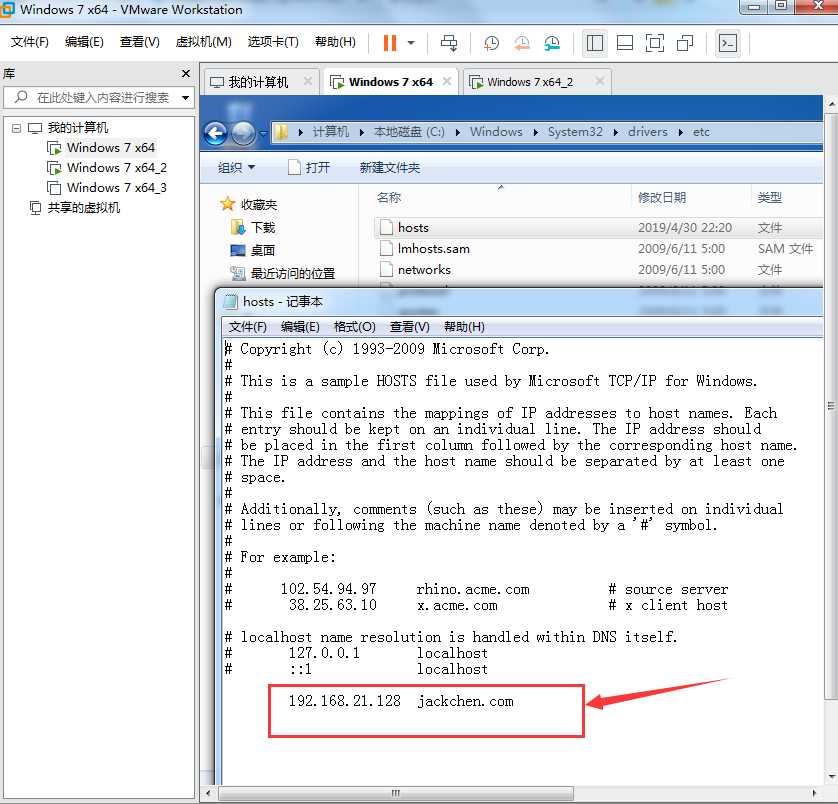This screenshot has width=838, height=804.
Task: Pause the virtual machine
Action: [390, 43]
